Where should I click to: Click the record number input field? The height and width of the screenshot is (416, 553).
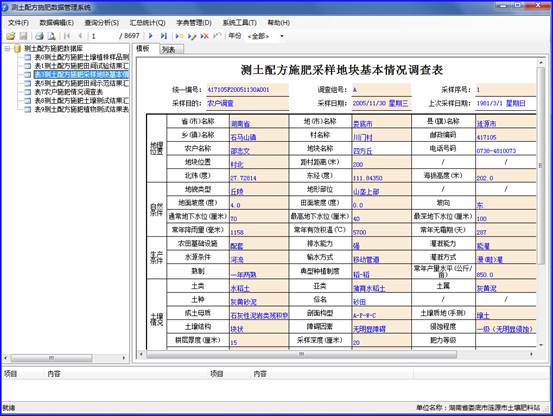click(104, 36)
